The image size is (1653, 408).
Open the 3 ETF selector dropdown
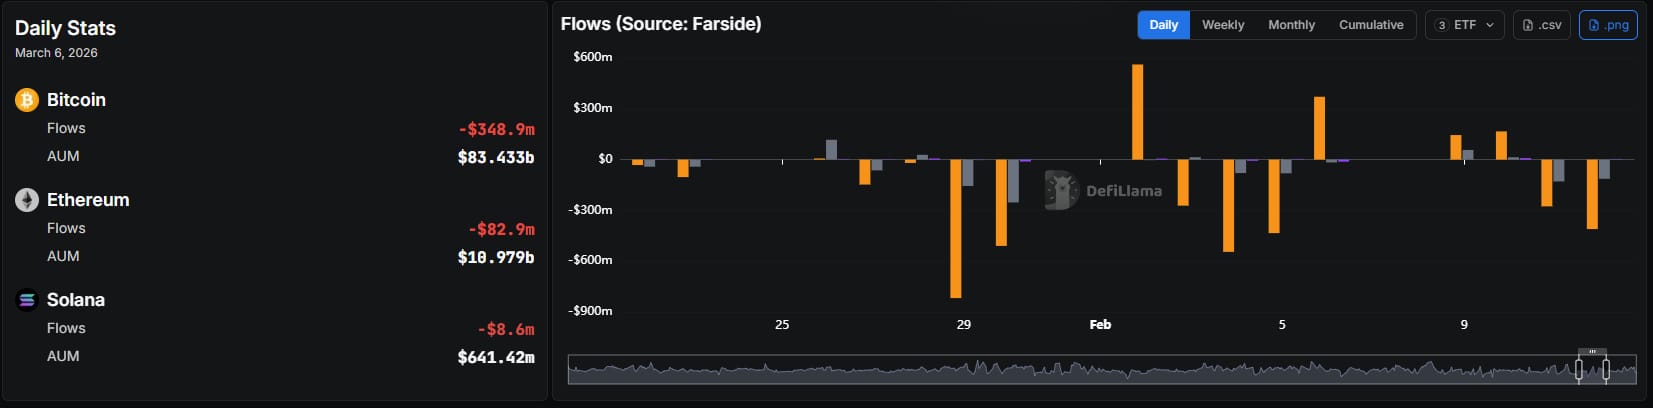[x=1465, y=25]
